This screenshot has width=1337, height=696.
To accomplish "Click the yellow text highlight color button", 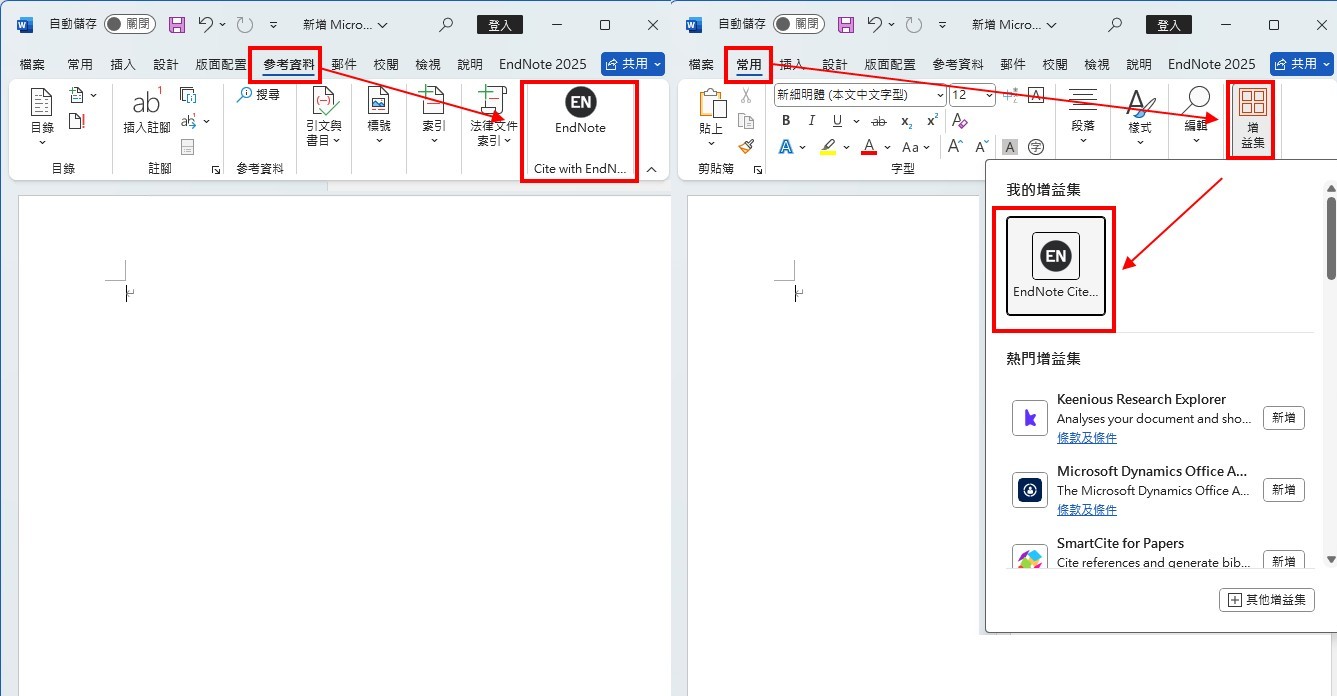I will pyautogui.click(x=827, y=147).
